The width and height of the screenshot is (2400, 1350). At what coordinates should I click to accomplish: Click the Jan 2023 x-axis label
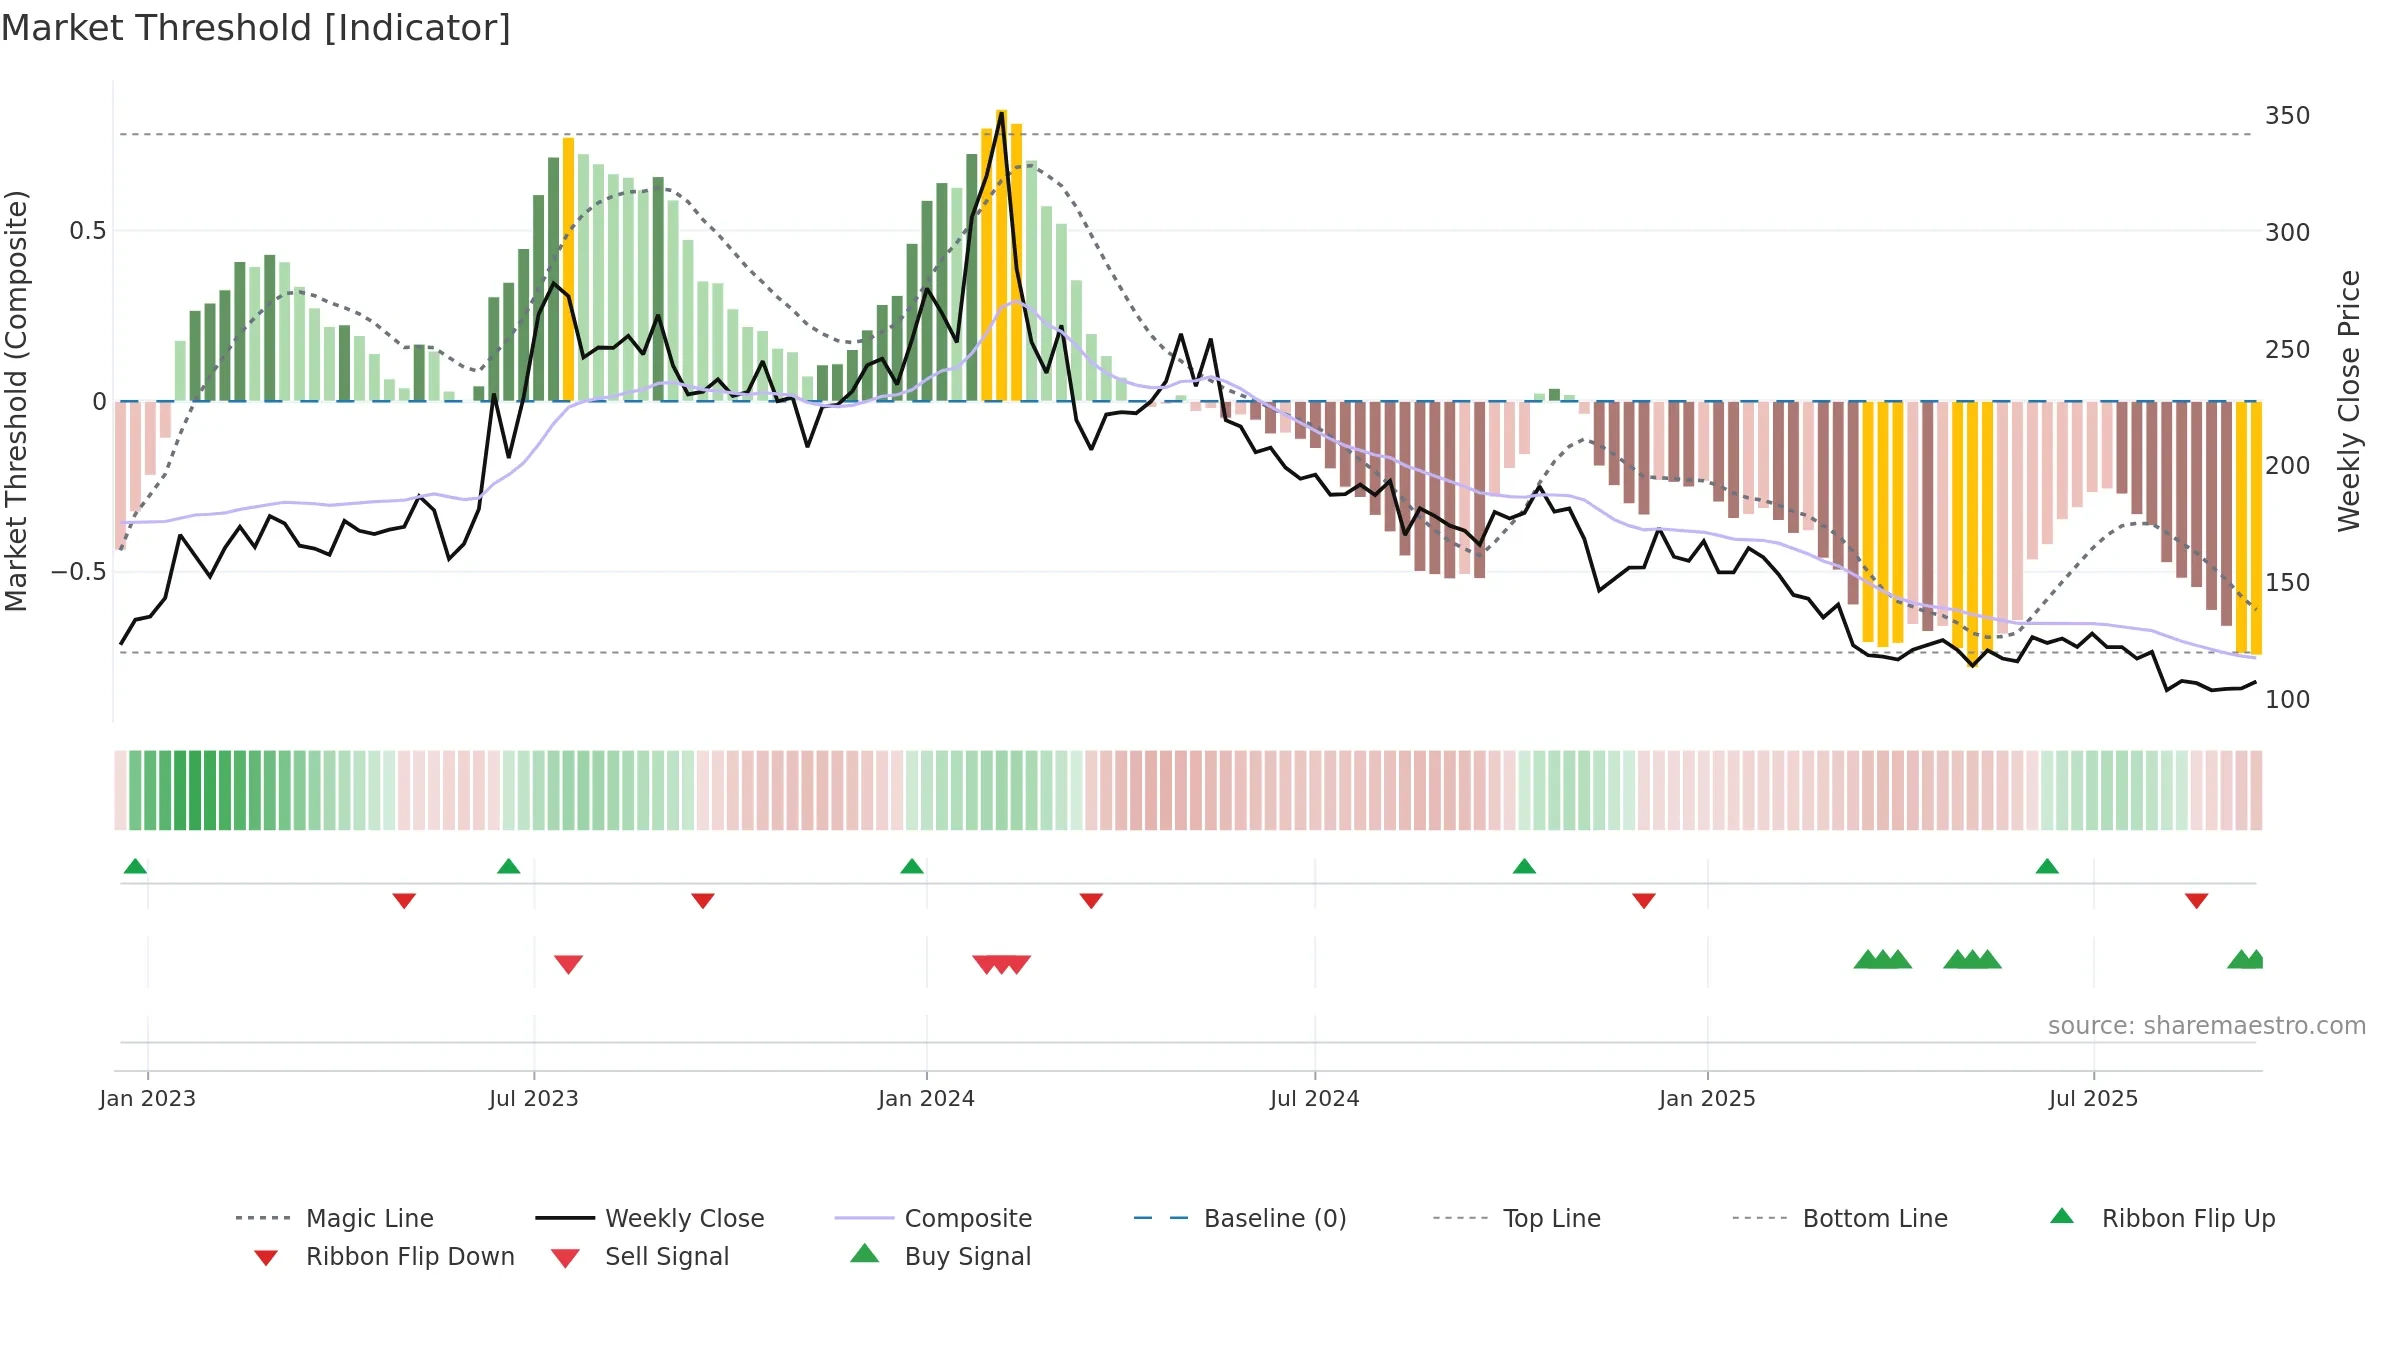148,1098
